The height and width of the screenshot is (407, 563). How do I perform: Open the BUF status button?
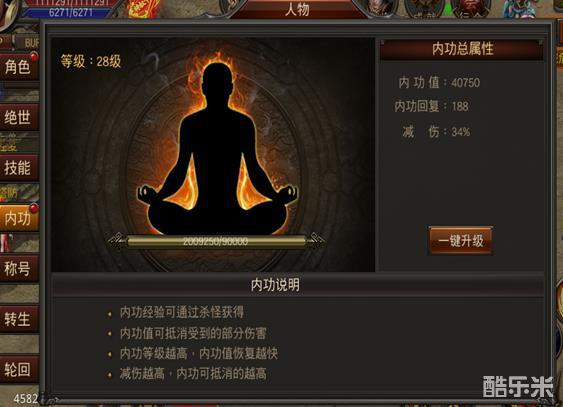[x=29, y=43]
